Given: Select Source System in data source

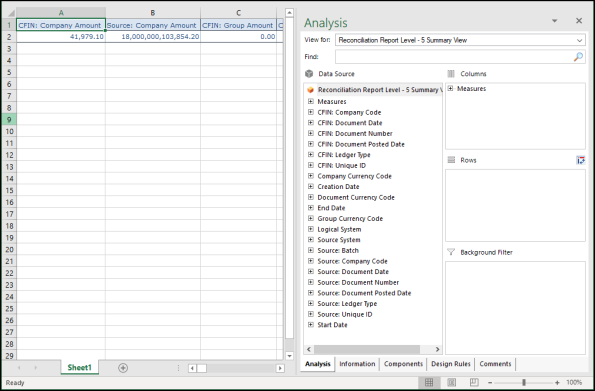Looking at the screenshot, I should click(x=339, y=240).
